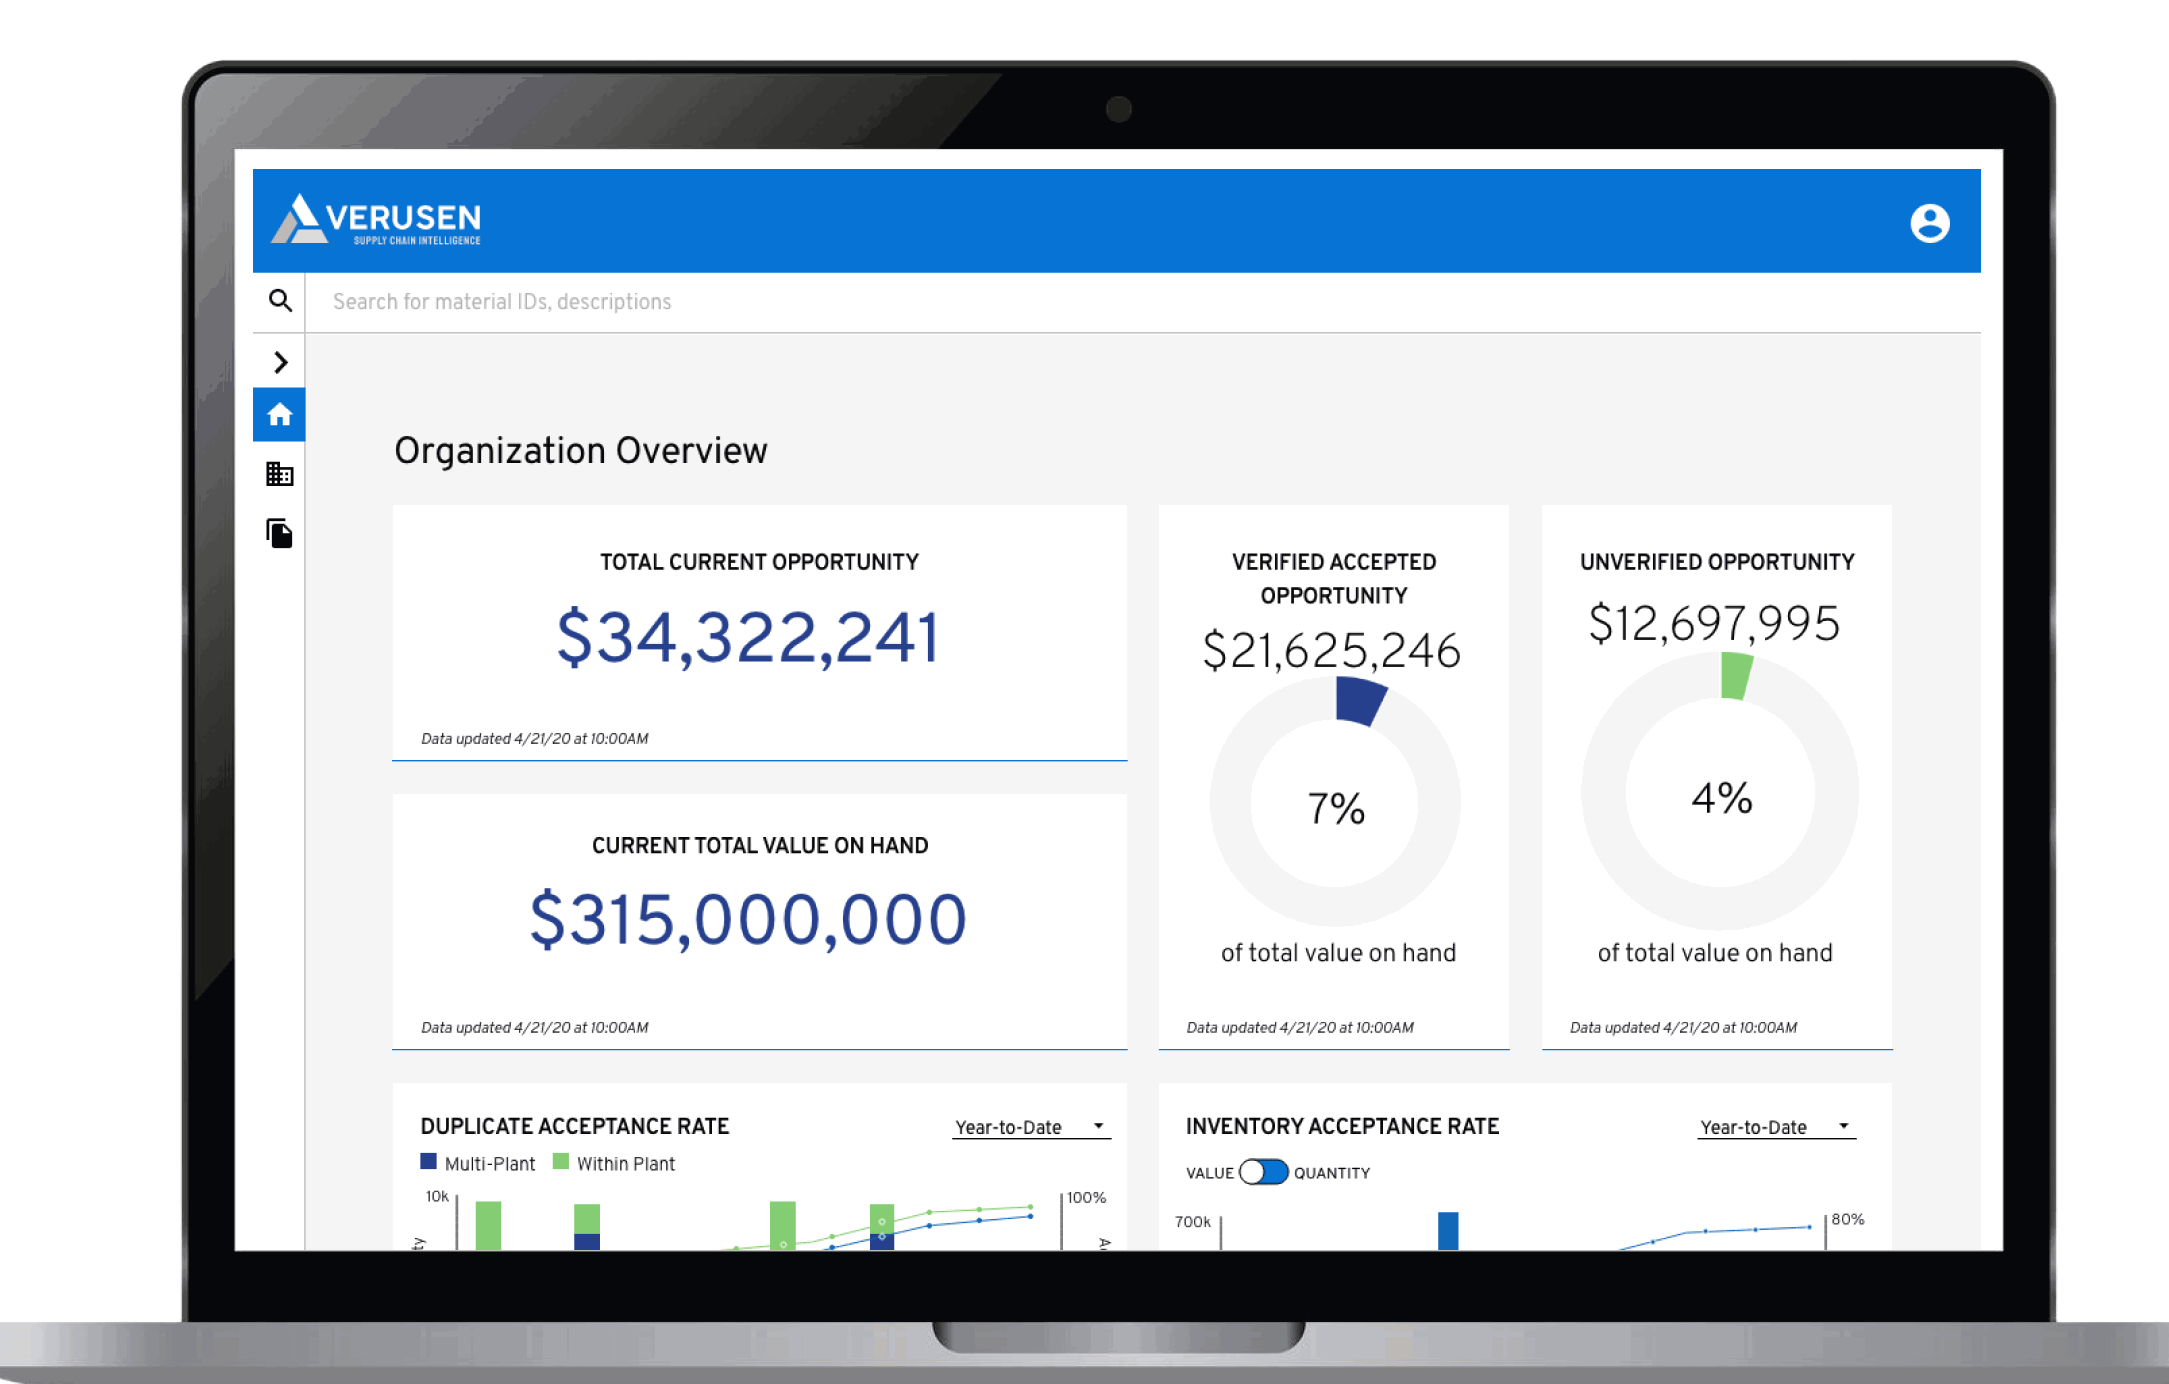Open the buildings/plants sidebar icon
This screenshot has width=2169, height=1384.
(279, 474)
